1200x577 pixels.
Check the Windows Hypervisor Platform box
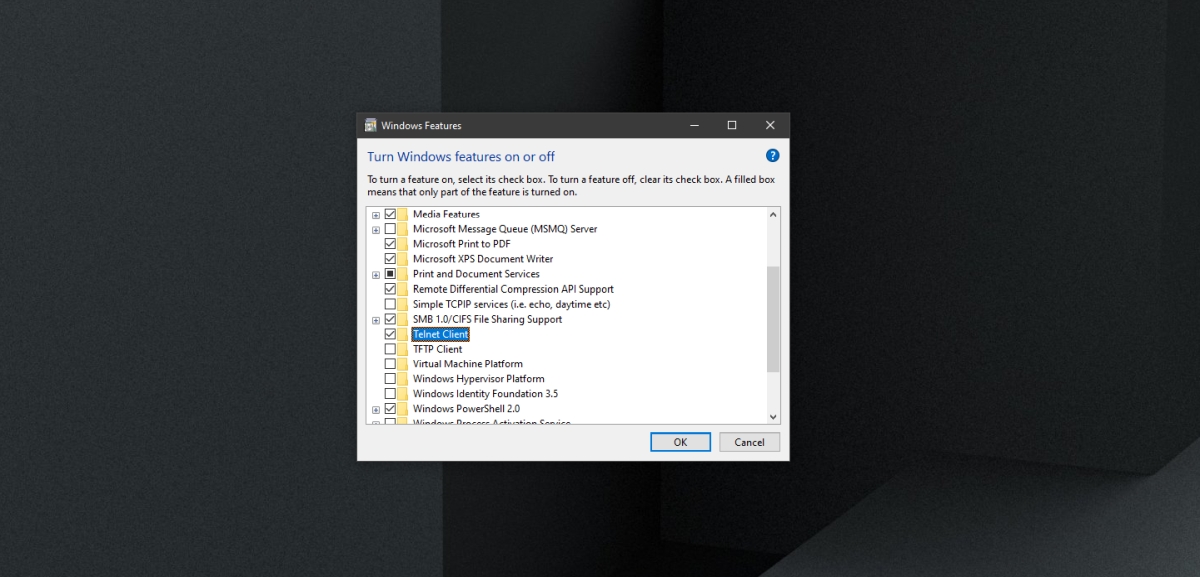tap(390, 378)
